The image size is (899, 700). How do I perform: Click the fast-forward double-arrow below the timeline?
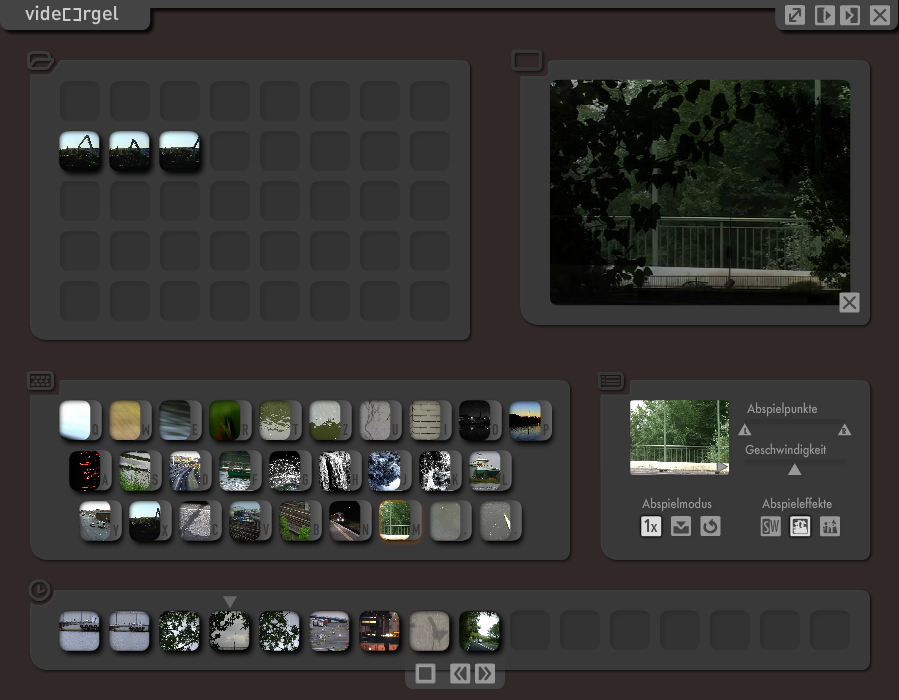[486, 674]
